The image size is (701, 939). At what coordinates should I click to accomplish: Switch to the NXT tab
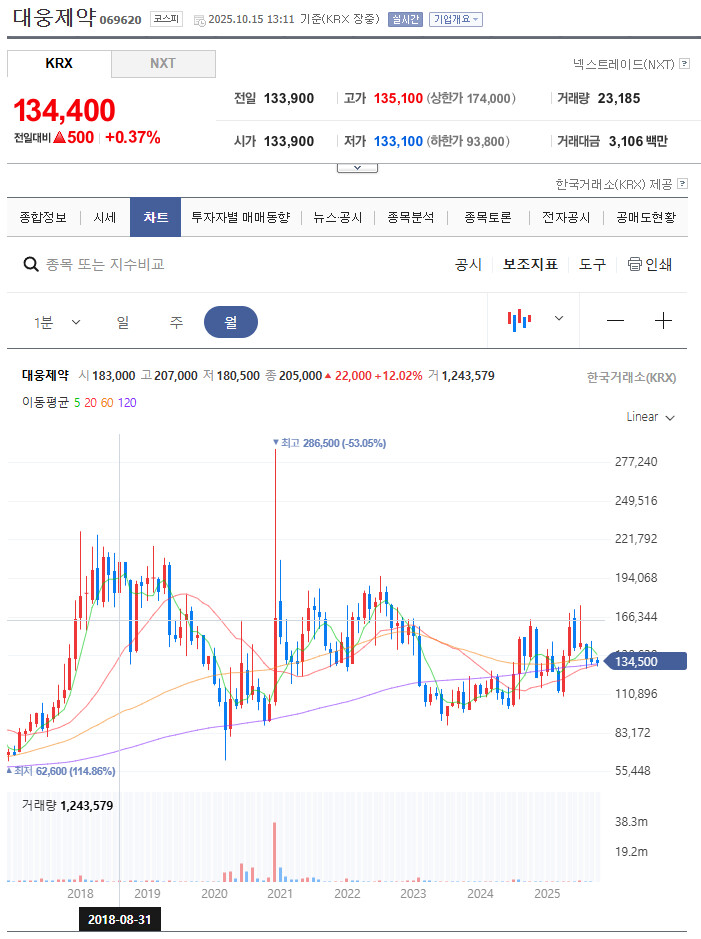[x=163, y=63]
